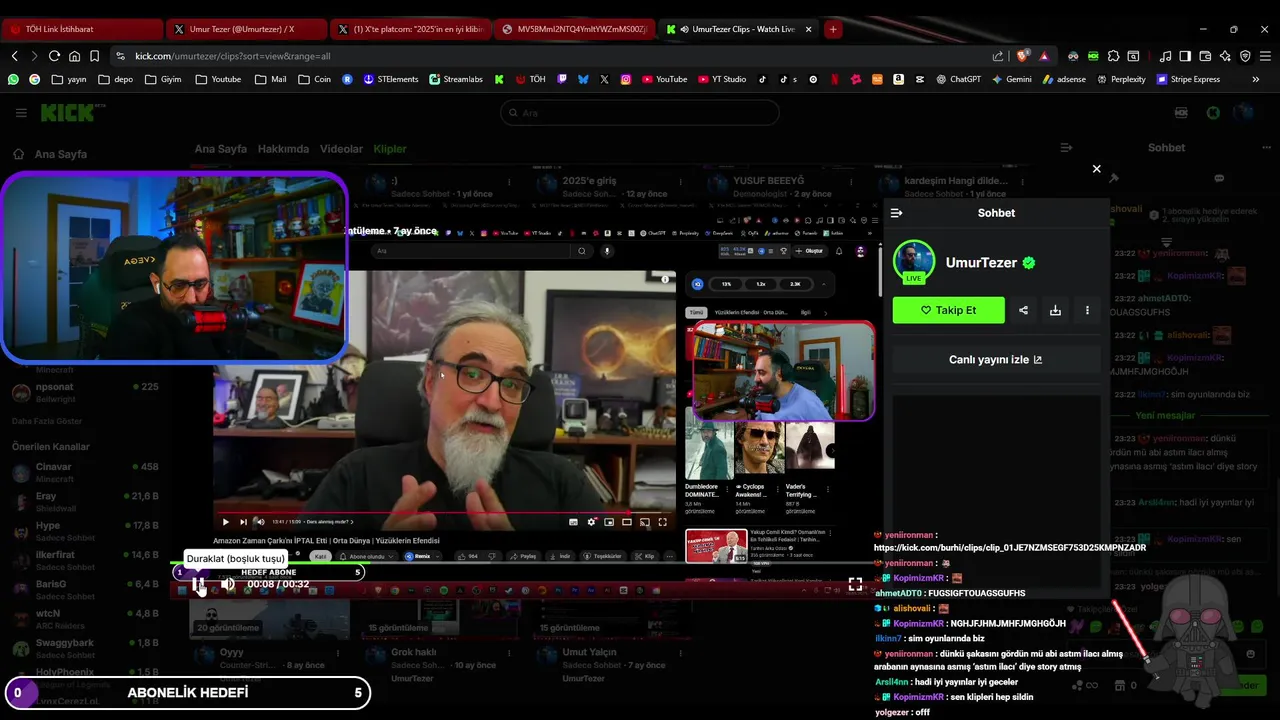Bookmark this page icon
This screenshot has height=720, width=1280.
[94, 56]
